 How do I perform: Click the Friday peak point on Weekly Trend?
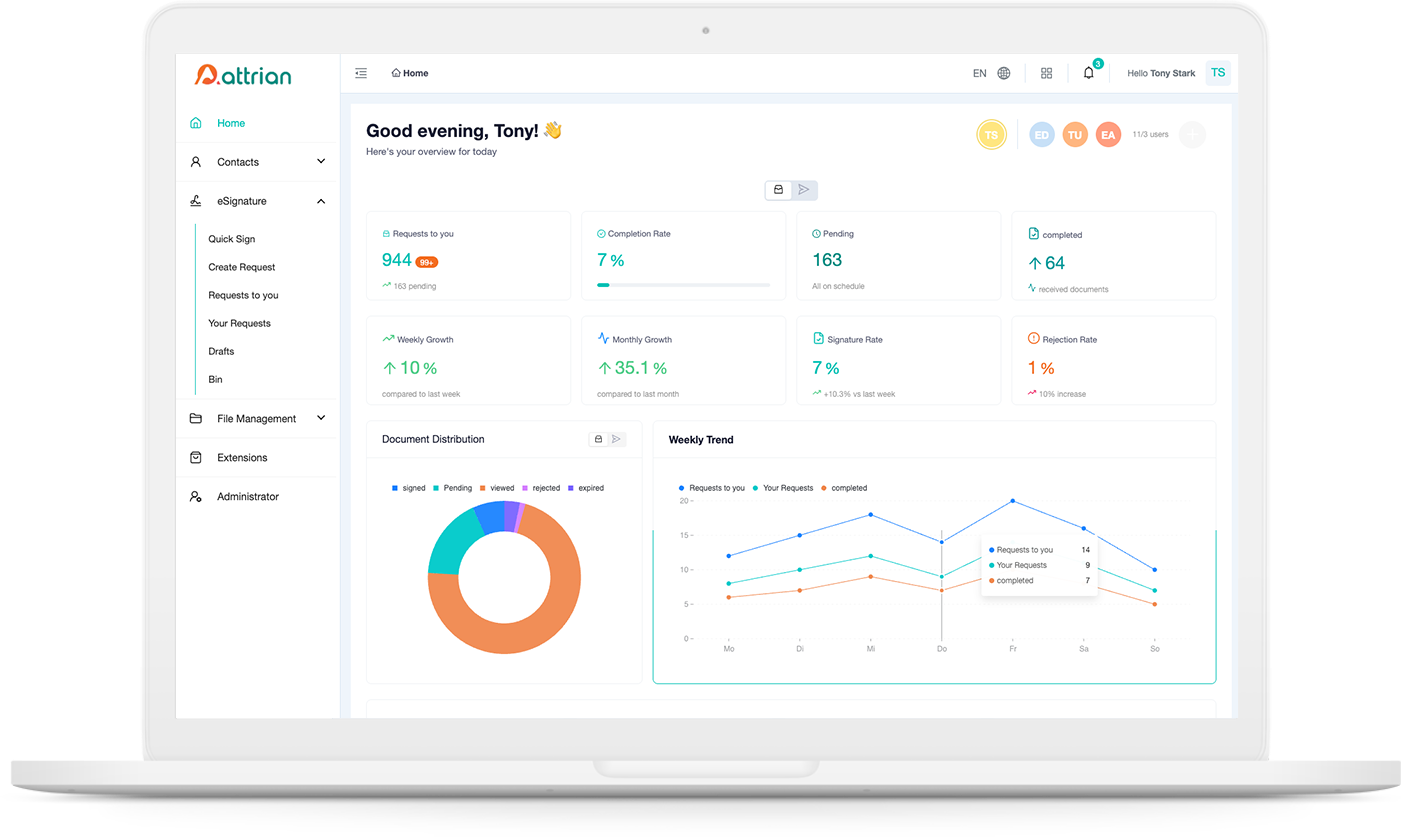(x=1013, y=501)
